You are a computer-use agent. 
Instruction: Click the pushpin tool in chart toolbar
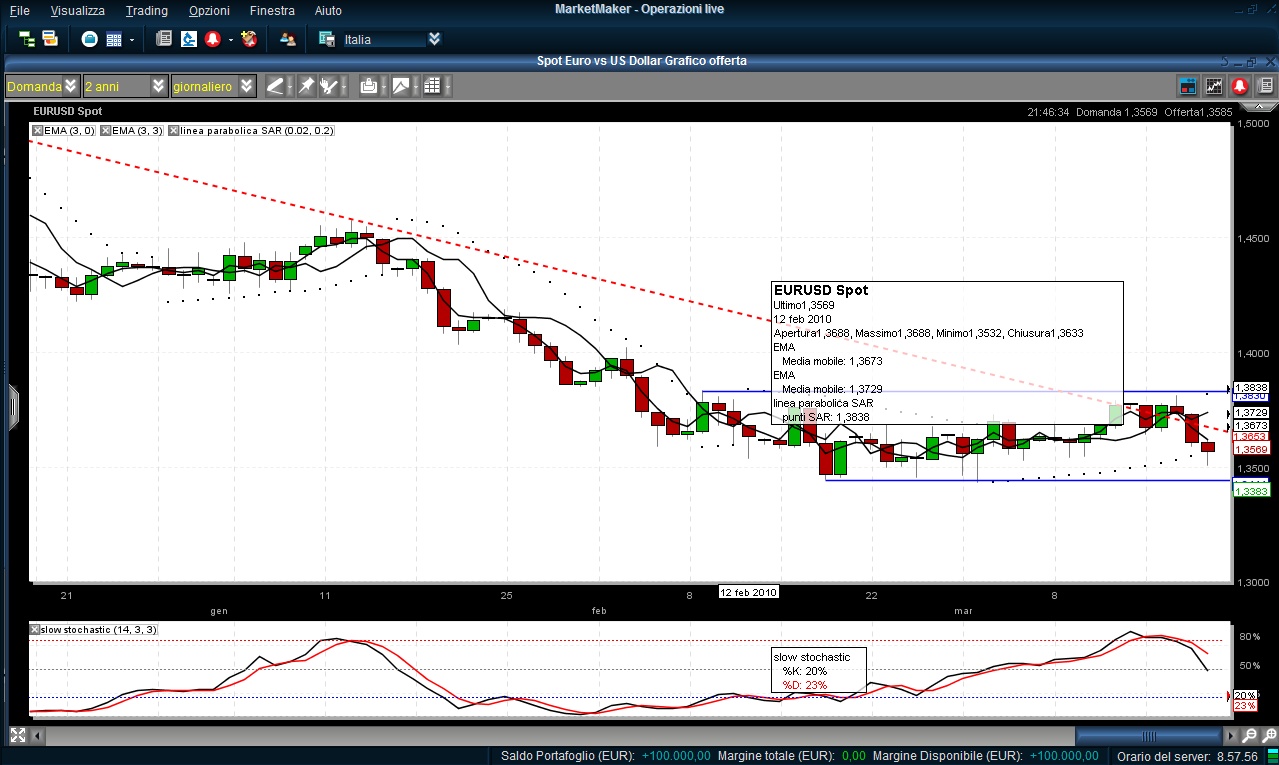[x=306, y=86]
